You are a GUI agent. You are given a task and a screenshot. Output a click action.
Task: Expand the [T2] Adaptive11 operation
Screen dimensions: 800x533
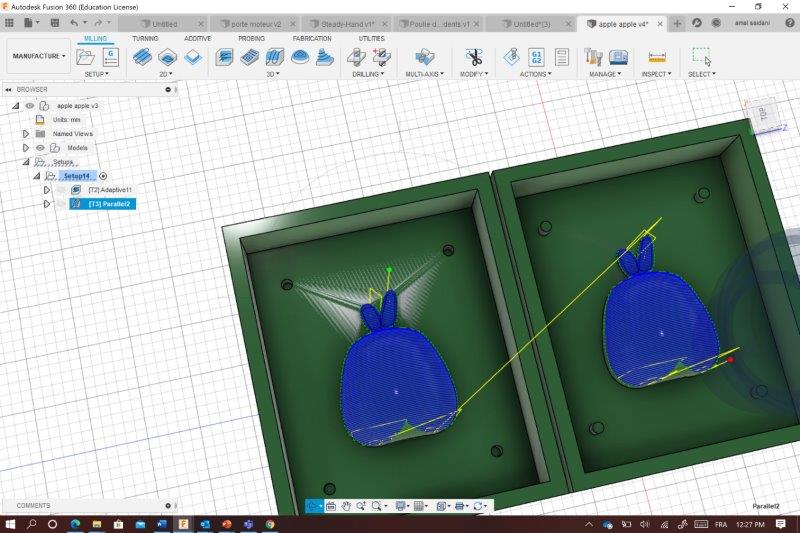46,190
